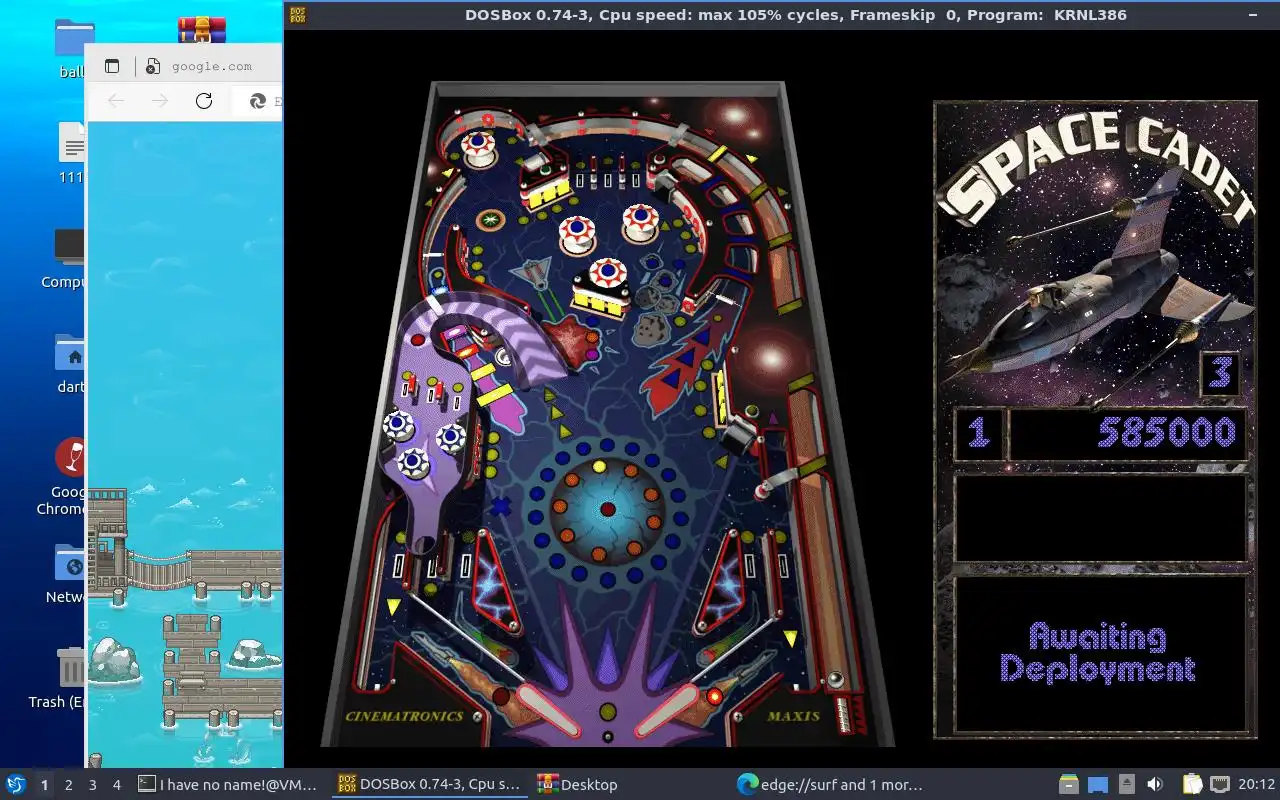Viewport: 1280px width, 800px height.
Task: Click the red center of the hyperspace ring
Action: click(x=607, y=509)
